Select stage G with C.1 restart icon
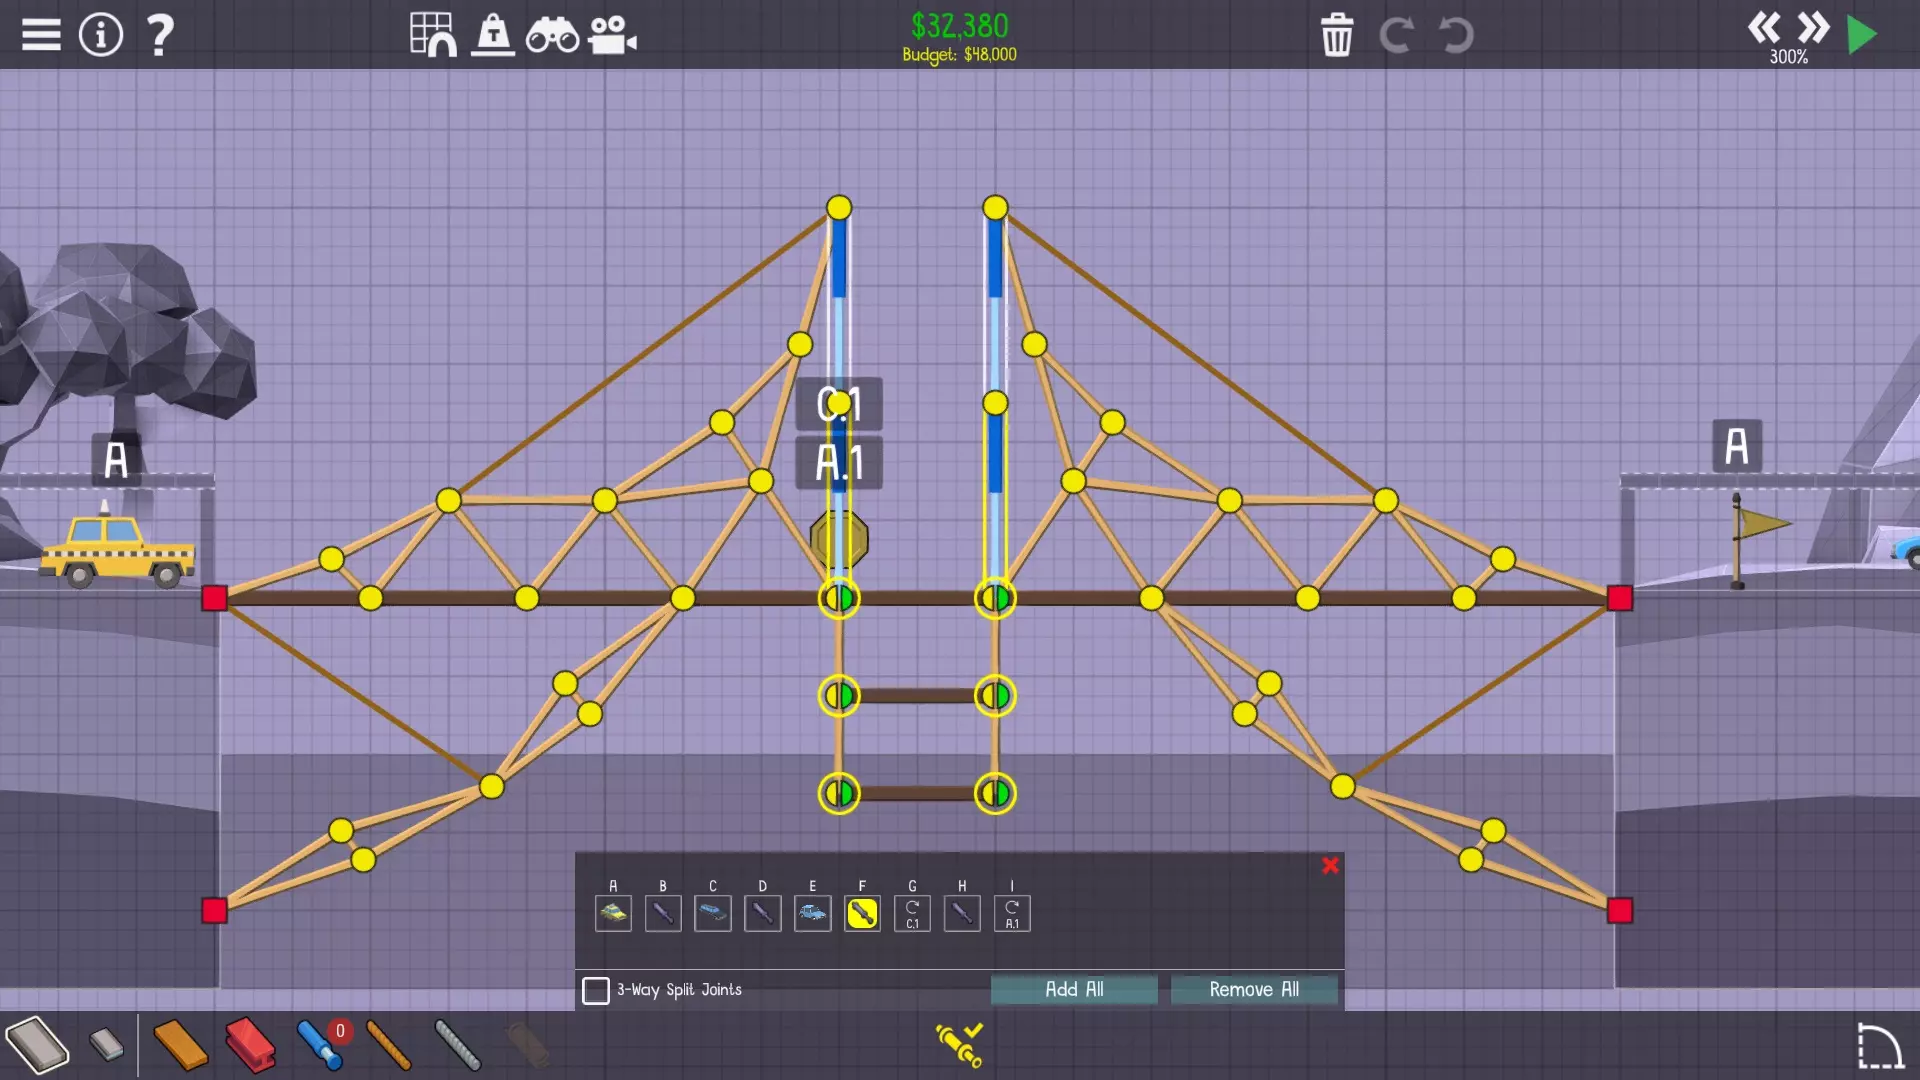The height and width of the screenshot is (1080, 1920). pos(912,913)
